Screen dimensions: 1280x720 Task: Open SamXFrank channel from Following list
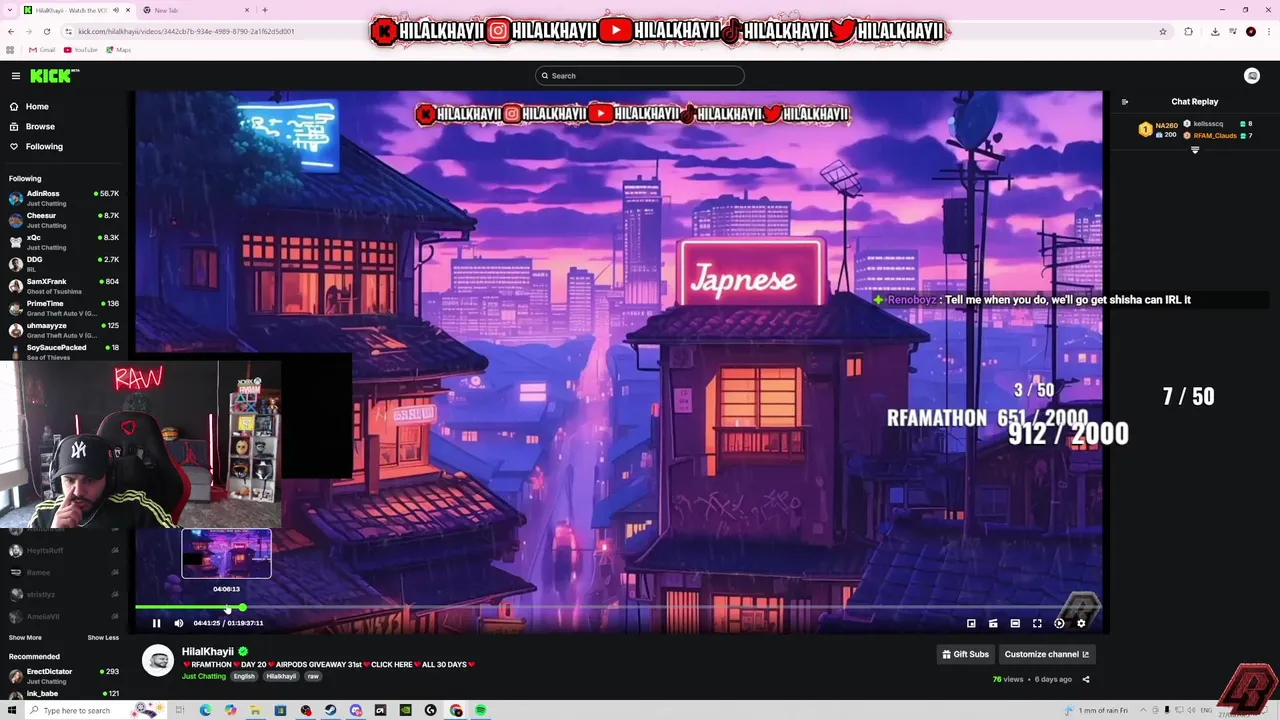click(63, 286)
